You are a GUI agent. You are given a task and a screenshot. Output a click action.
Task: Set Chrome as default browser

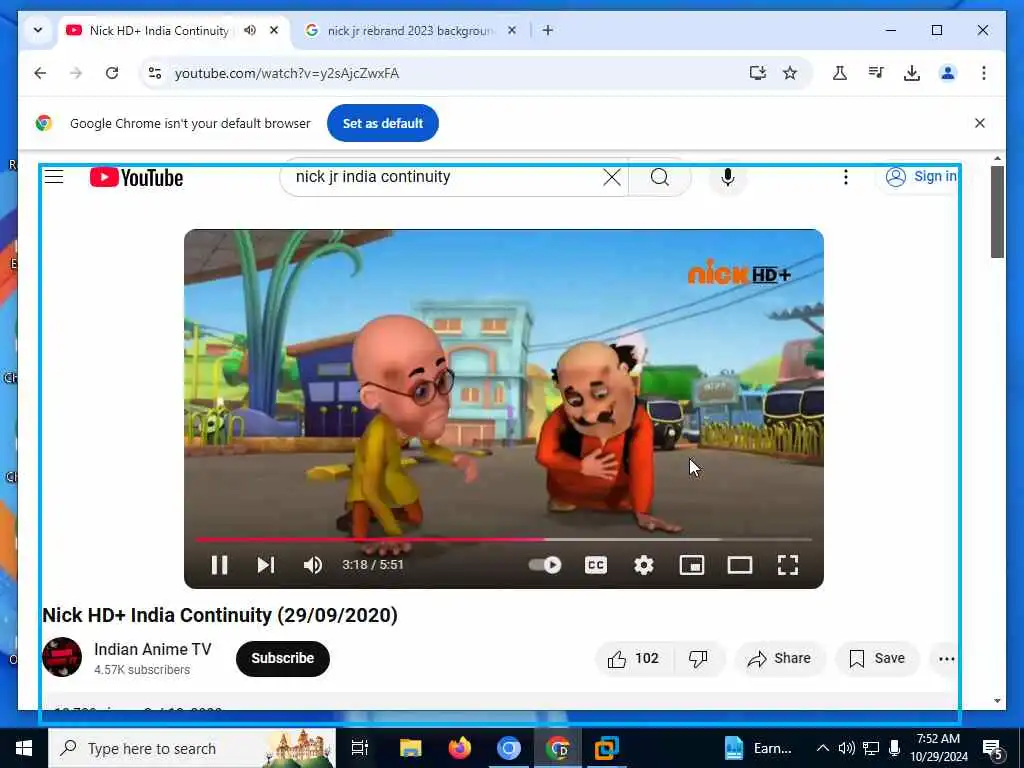pos(383,123)
